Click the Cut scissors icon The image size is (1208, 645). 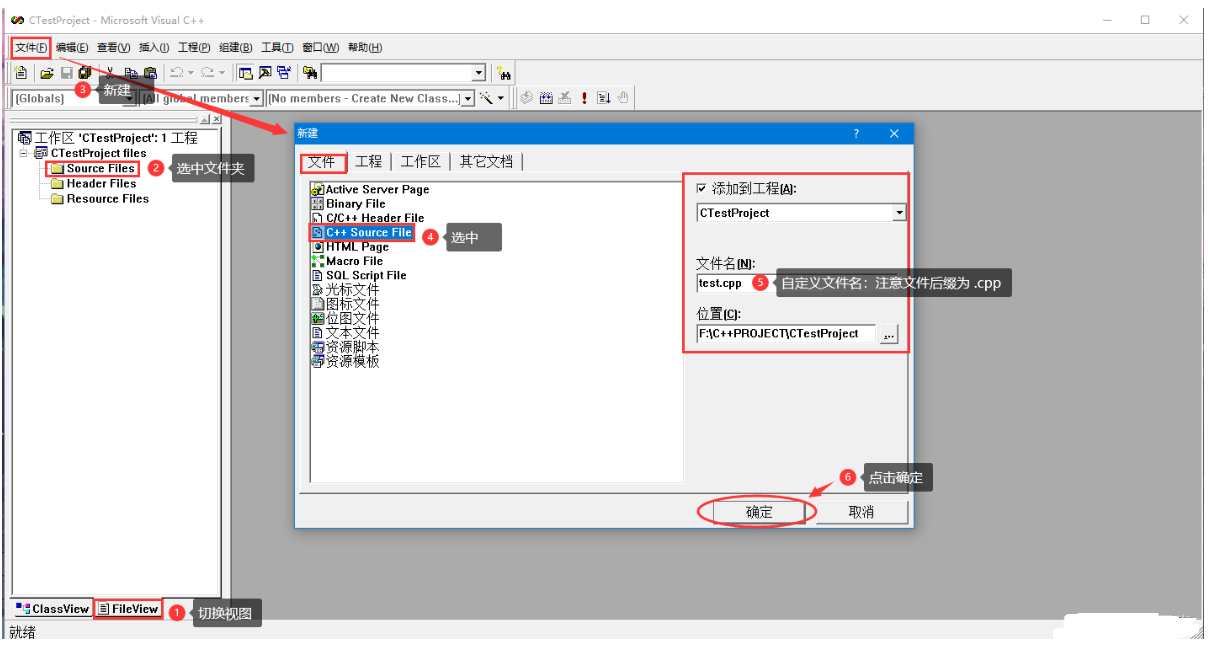click(110, 72)
